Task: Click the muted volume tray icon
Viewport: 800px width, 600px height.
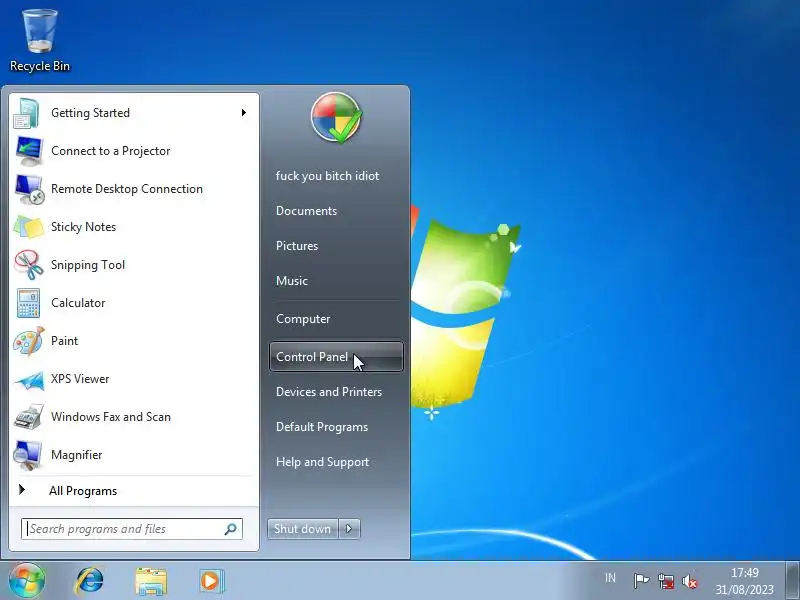Action: [x=690, y=581]
